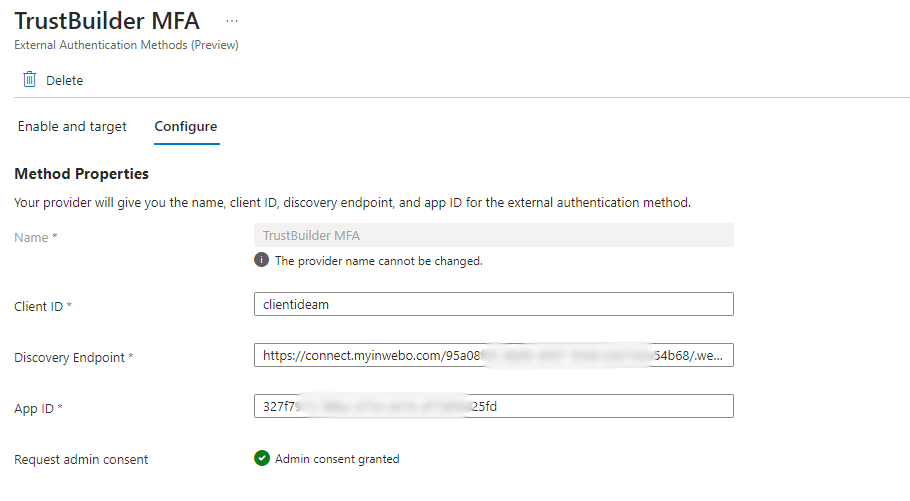Open the ellipsis more options menu beside title
The height and width of the screenshot is (501, 910).
tap(232, 20)
